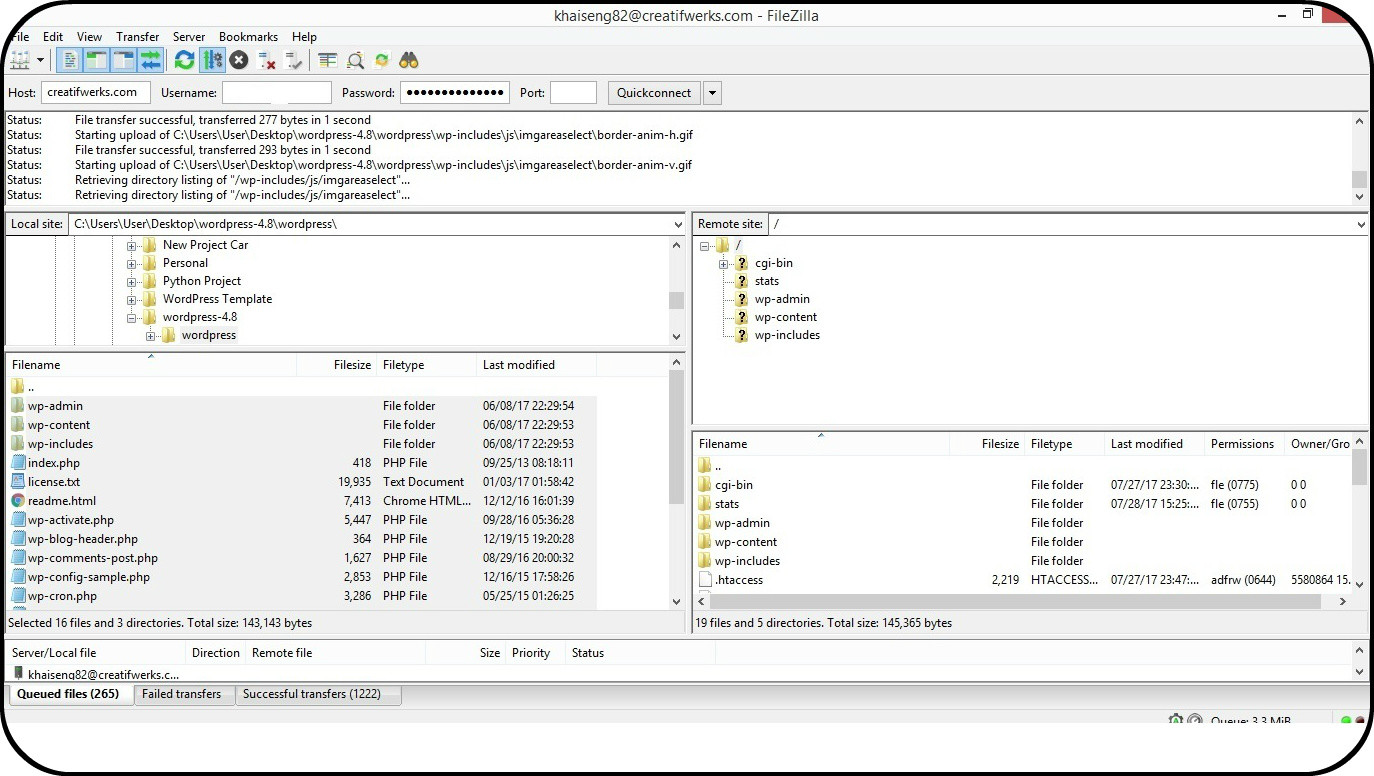The image size is (1374, 776).
Task: Toggle remote directory tree display icon
Action: pyautogui.click(x=123, y=60)
